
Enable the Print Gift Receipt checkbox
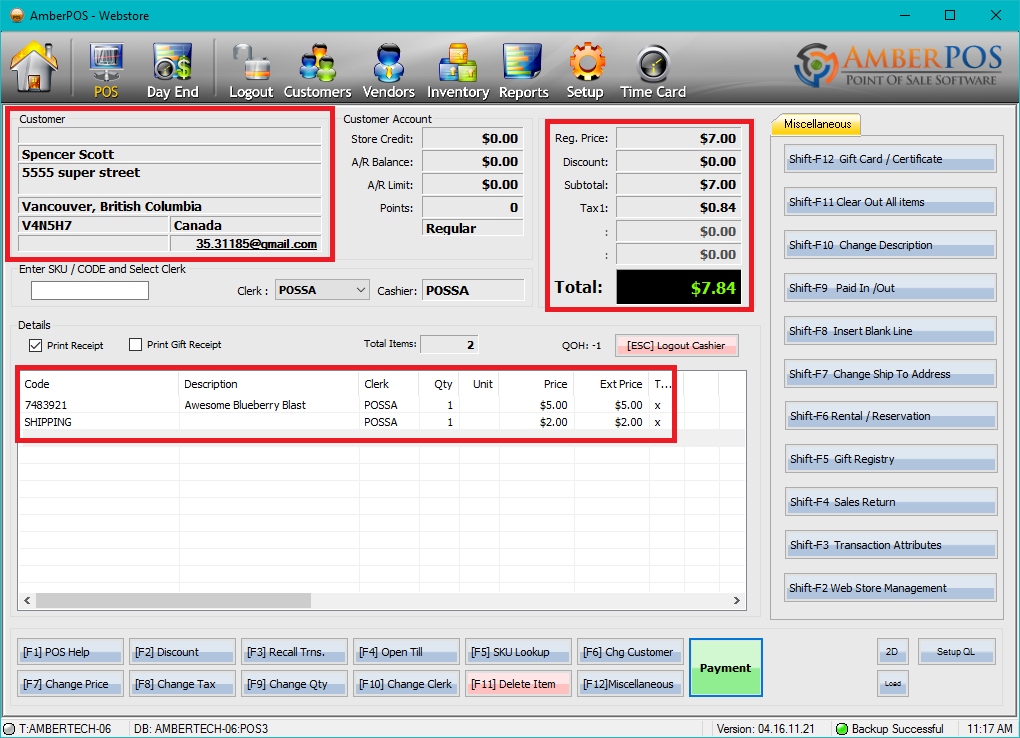(135, 344)
